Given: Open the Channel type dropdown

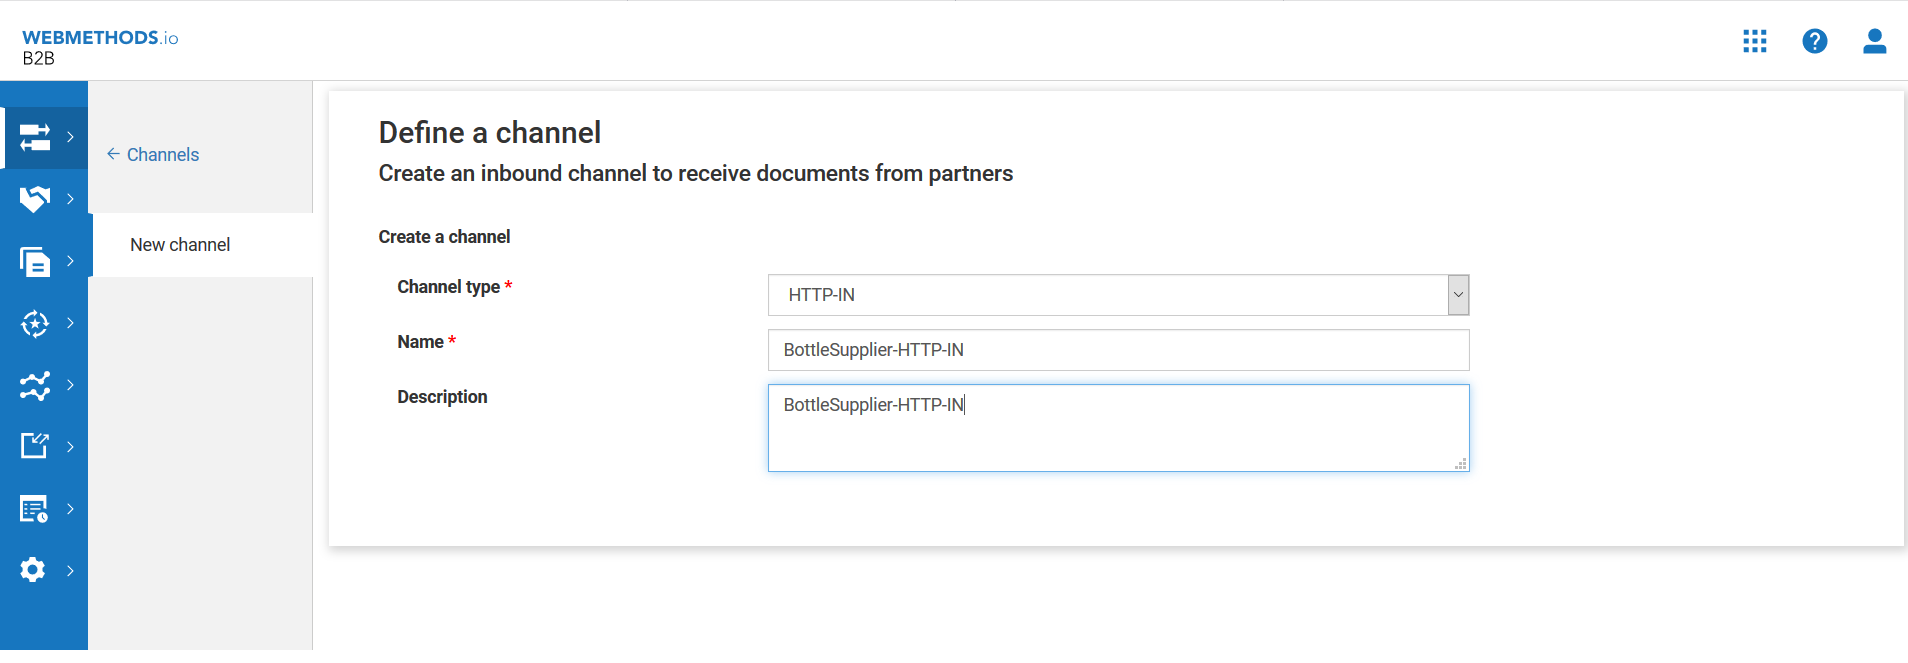Looking at the screenshot, I should [x=1118, y=295].
